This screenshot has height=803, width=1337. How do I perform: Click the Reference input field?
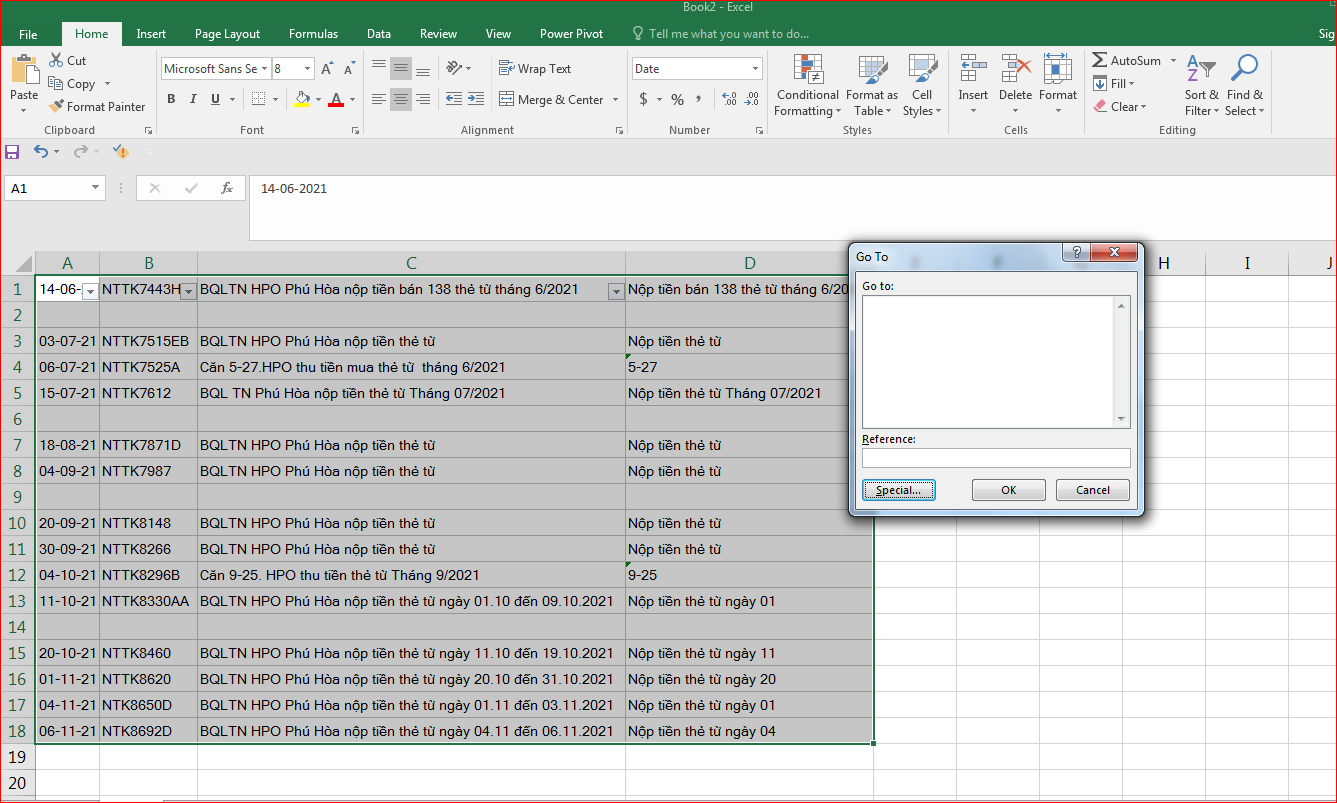click(996, 458)
